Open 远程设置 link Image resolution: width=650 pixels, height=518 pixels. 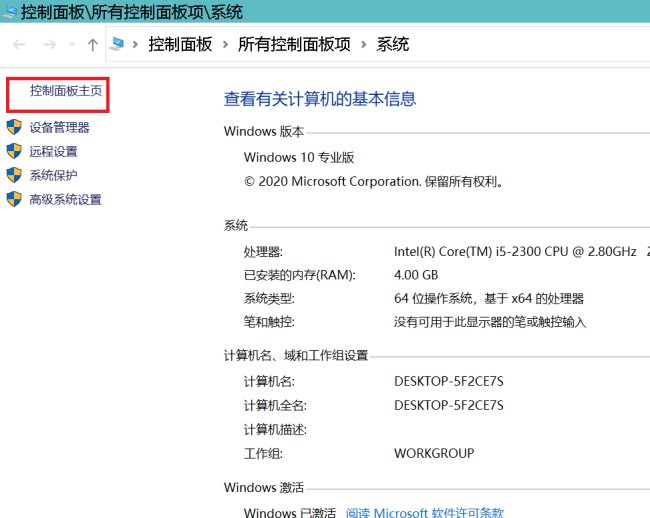click(53, 151)
